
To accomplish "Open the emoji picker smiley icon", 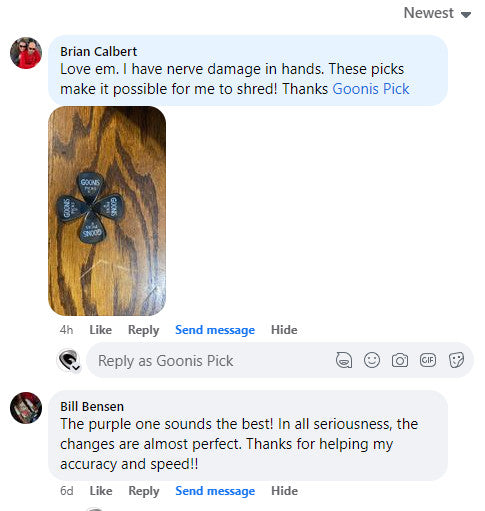I will (372, 360).
